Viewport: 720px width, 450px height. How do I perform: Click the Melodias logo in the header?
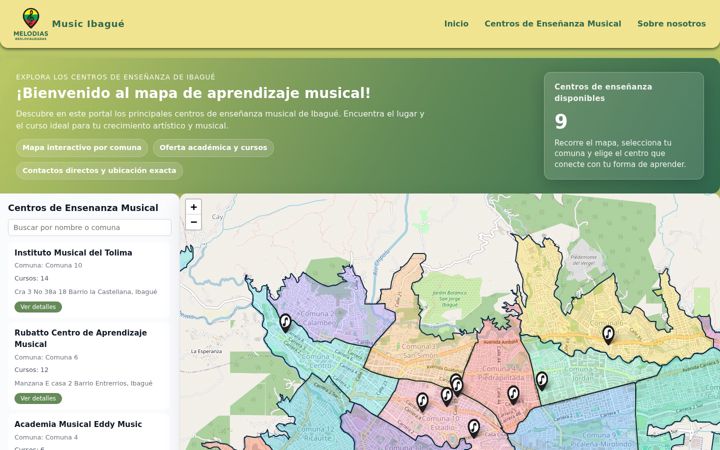point(31,24)
